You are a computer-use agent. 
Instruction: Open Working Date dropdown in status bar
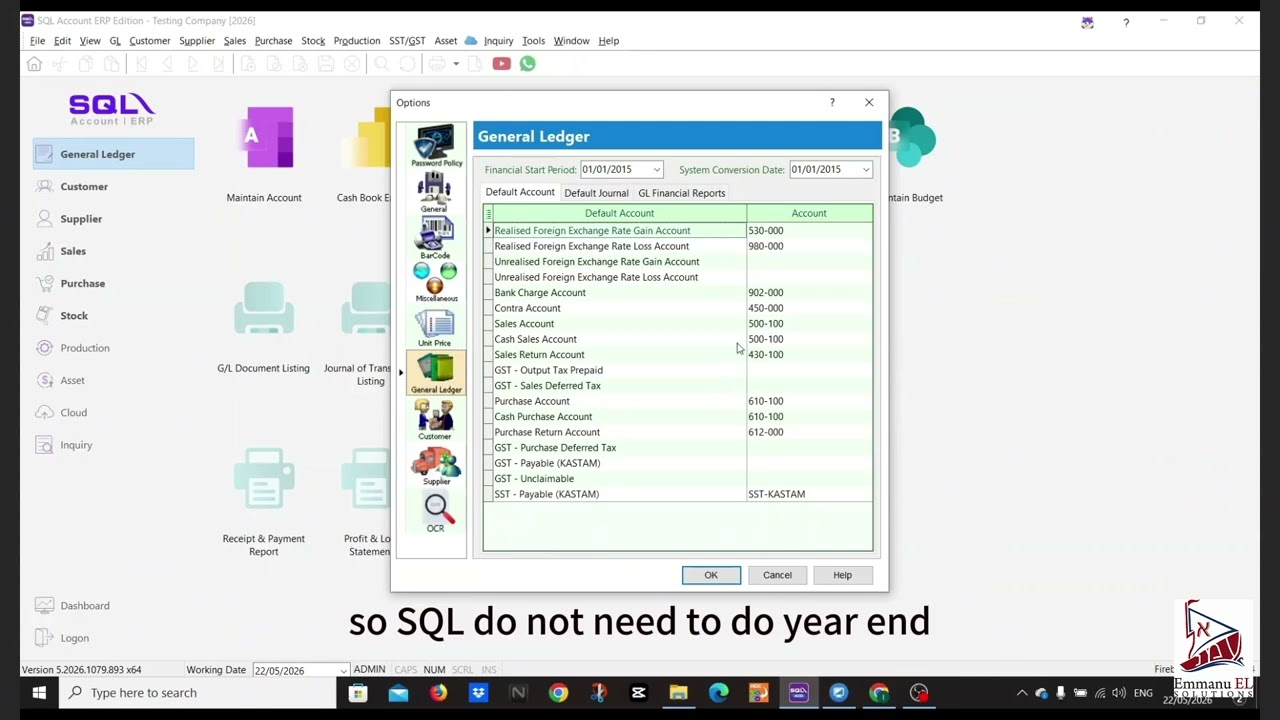pos(343,670)
